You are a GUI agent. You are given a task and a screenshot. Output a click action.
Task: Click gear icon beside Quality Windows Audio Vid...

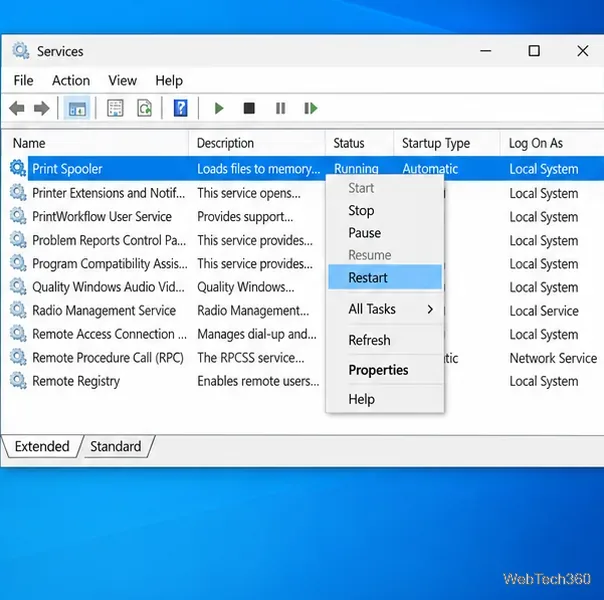[x=18, y=287]
